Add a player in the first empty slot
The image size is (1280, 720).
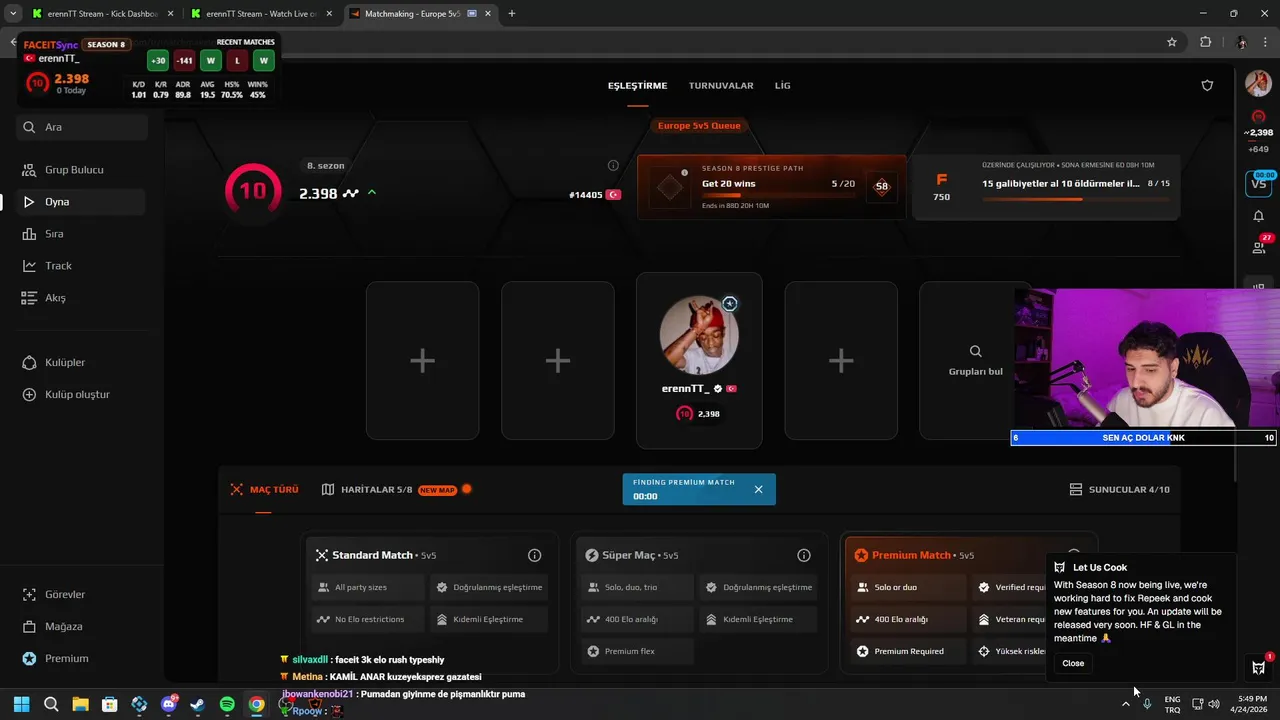[x=422, y=361]
